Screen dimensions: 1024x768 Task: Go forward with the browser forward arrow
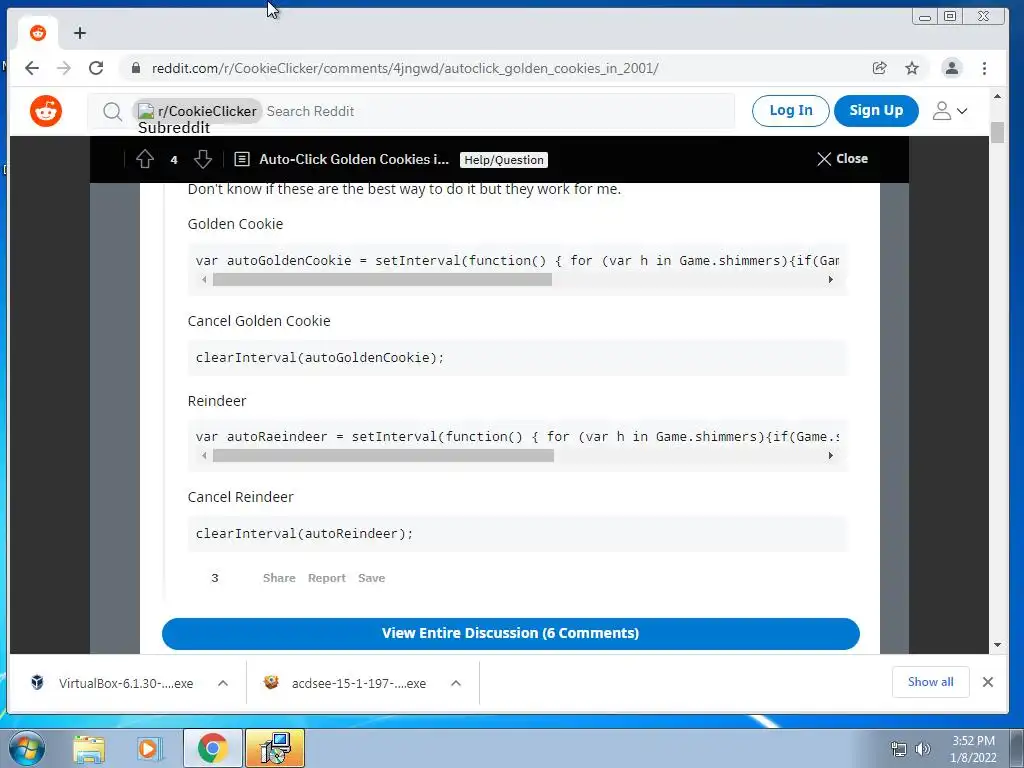click(63, 68)
